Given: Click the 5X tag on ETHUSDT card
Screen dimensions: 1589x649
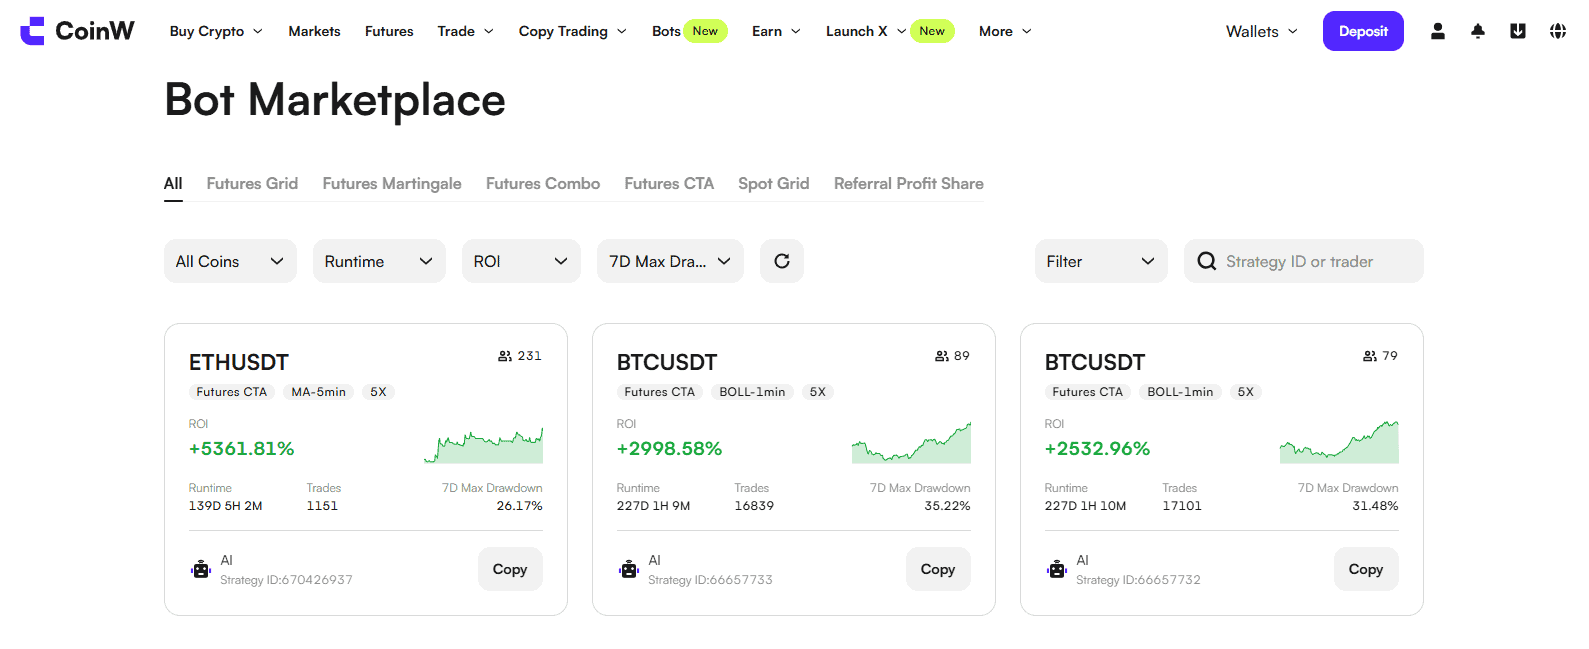Looking at the screenshot, I should click(379, 392).
